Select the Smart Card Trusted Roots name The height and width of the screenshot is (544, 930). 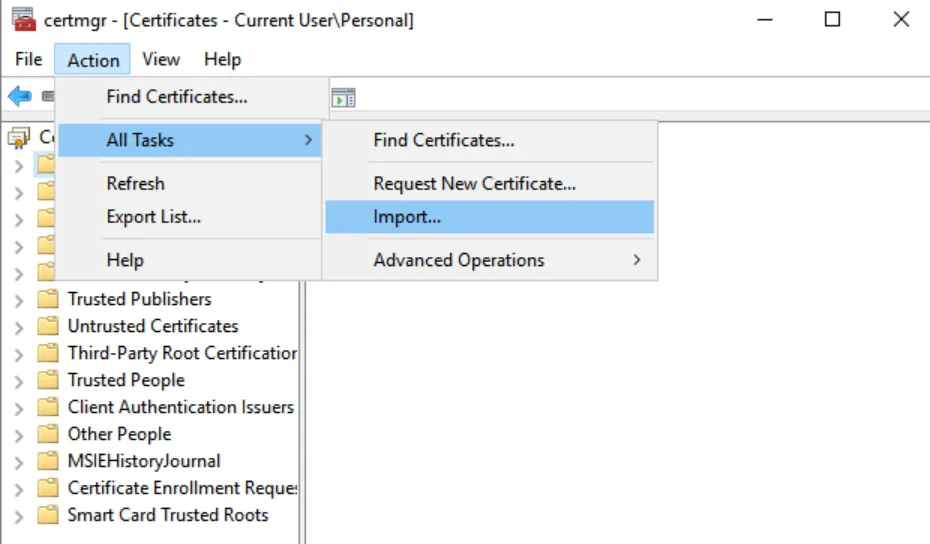tap(168, 515)
